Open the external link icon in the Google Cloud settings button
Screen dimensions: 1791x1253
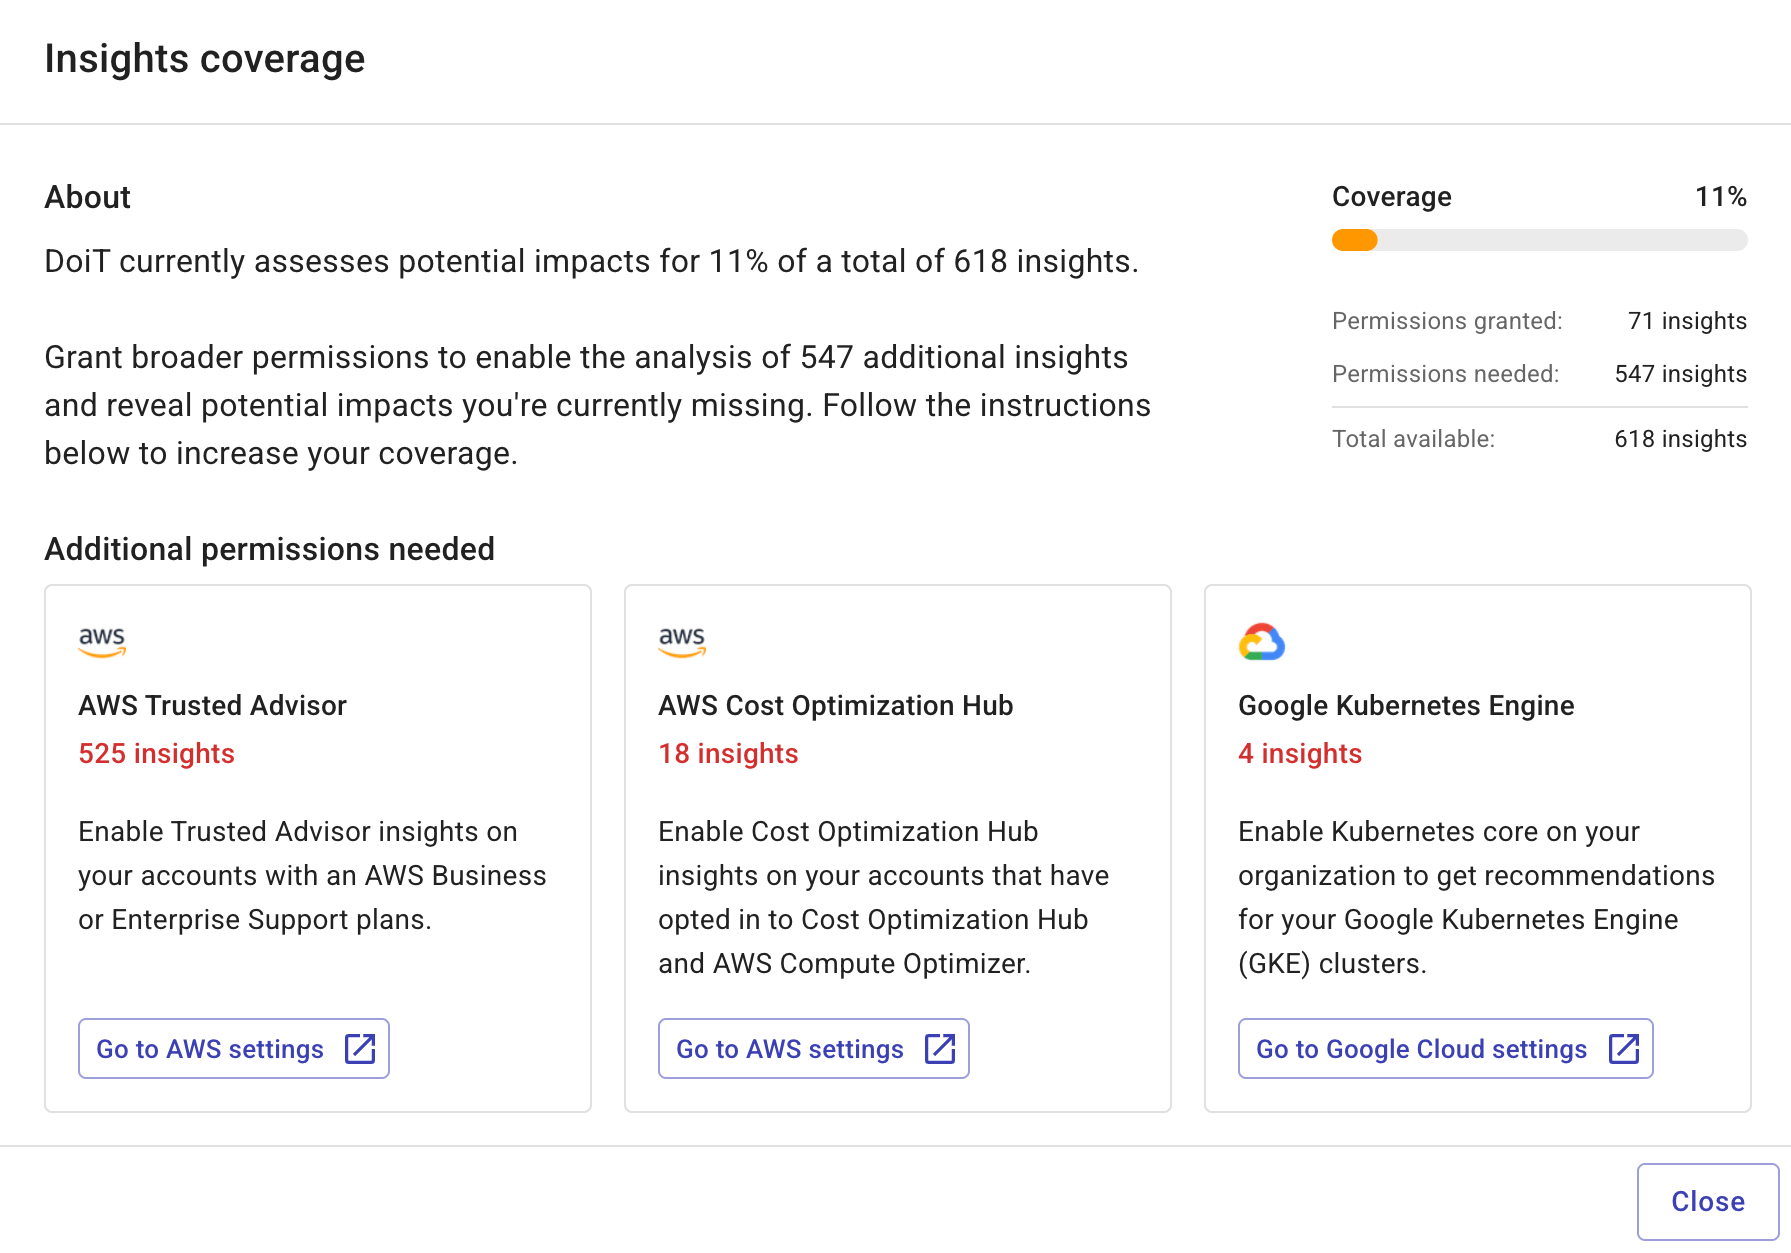[x=1624, y=1048]
